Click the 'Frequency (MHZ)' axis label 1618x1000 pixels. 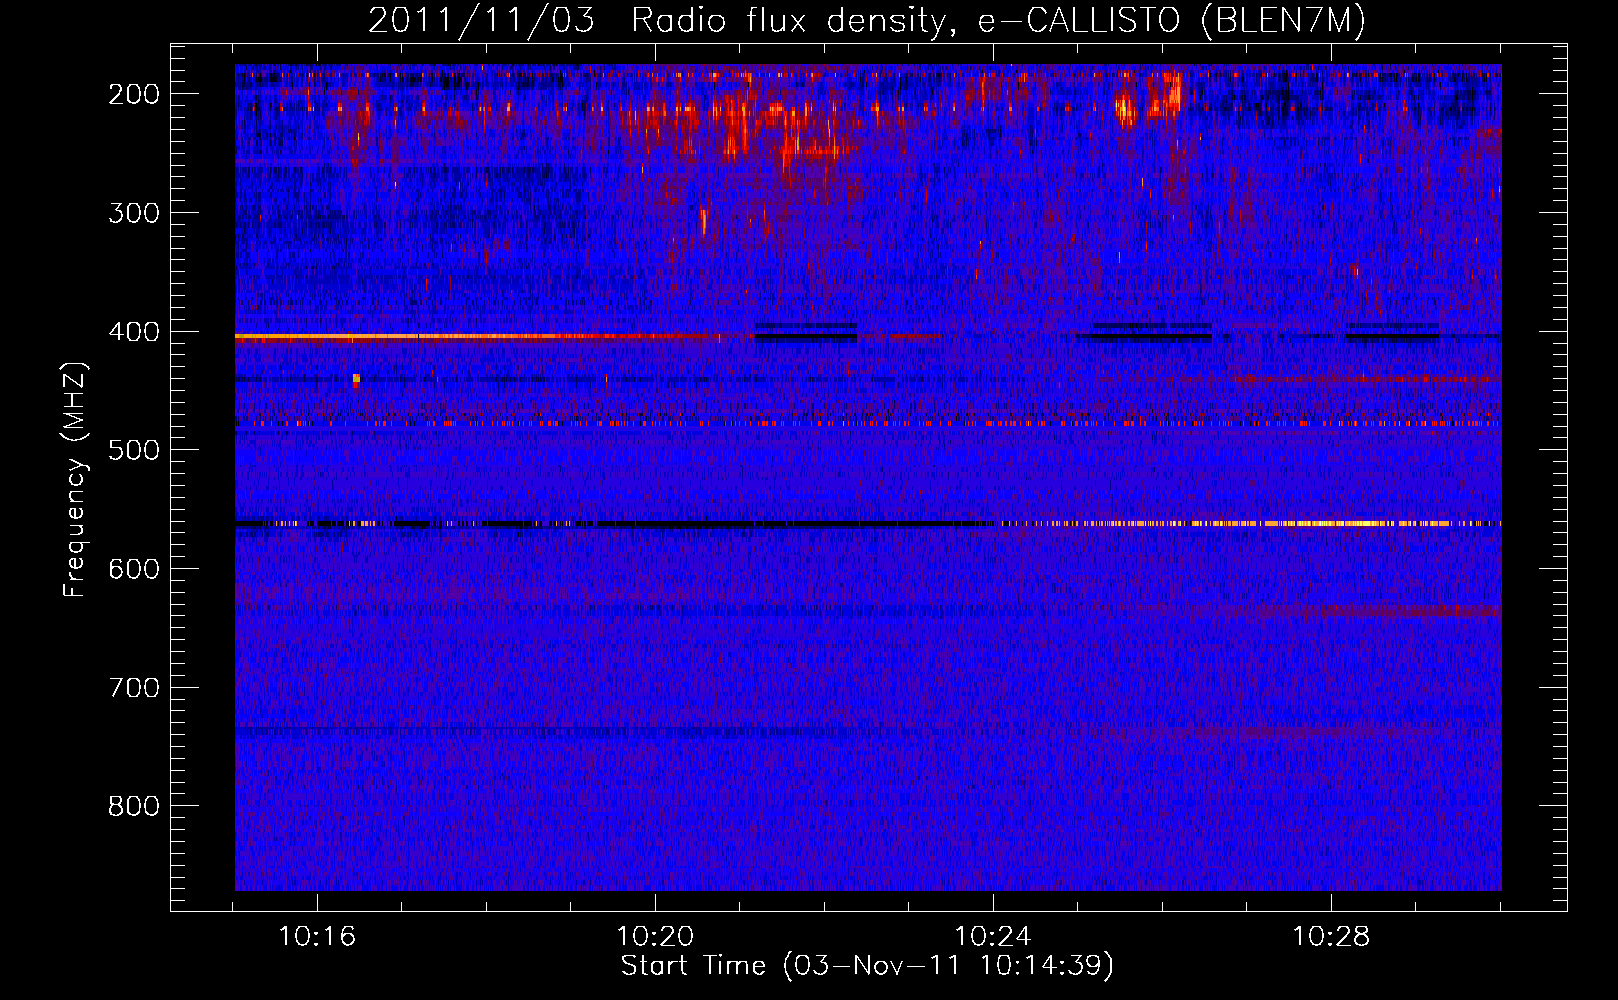[x=75, y=480]
